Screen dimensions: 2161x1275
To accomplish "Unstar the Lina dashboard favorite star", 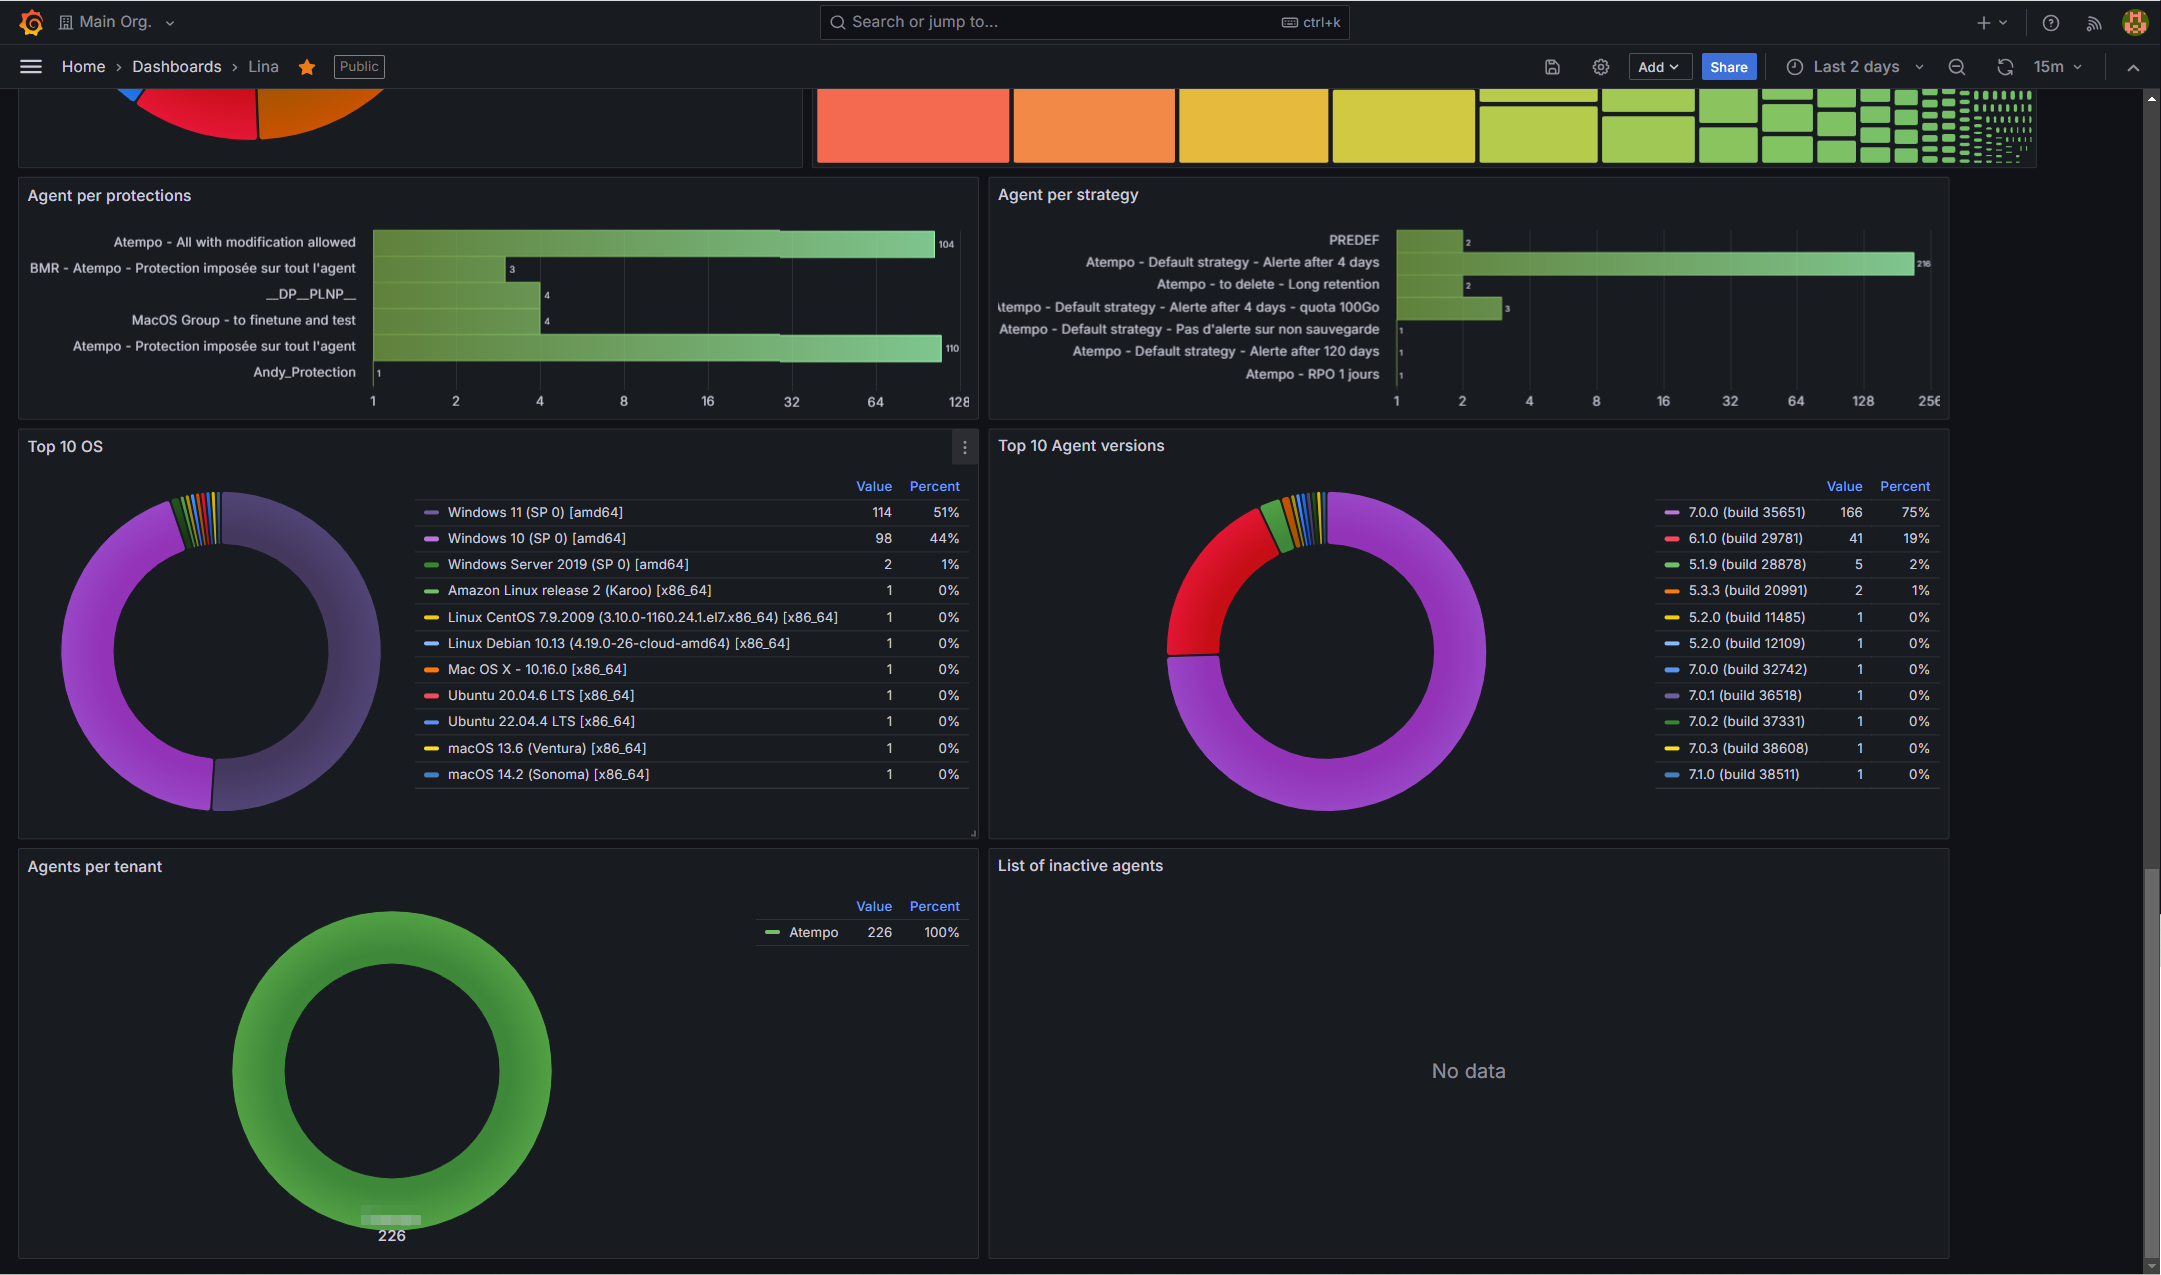I will (x=307, y=67).
